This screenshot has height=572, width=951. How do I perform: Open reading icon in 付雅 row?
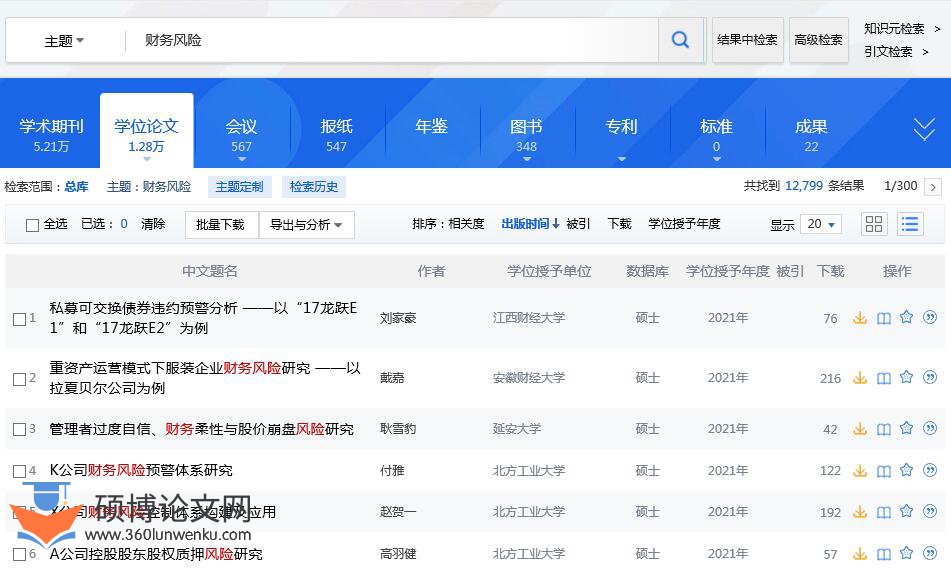884,470
